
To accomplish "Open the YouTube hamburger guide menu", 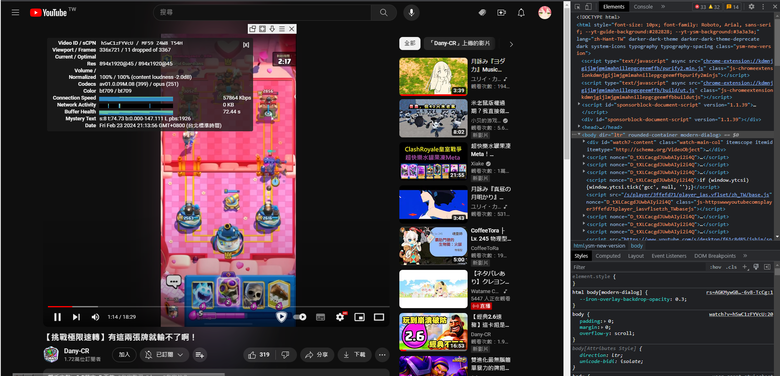I will pos(15,12).
